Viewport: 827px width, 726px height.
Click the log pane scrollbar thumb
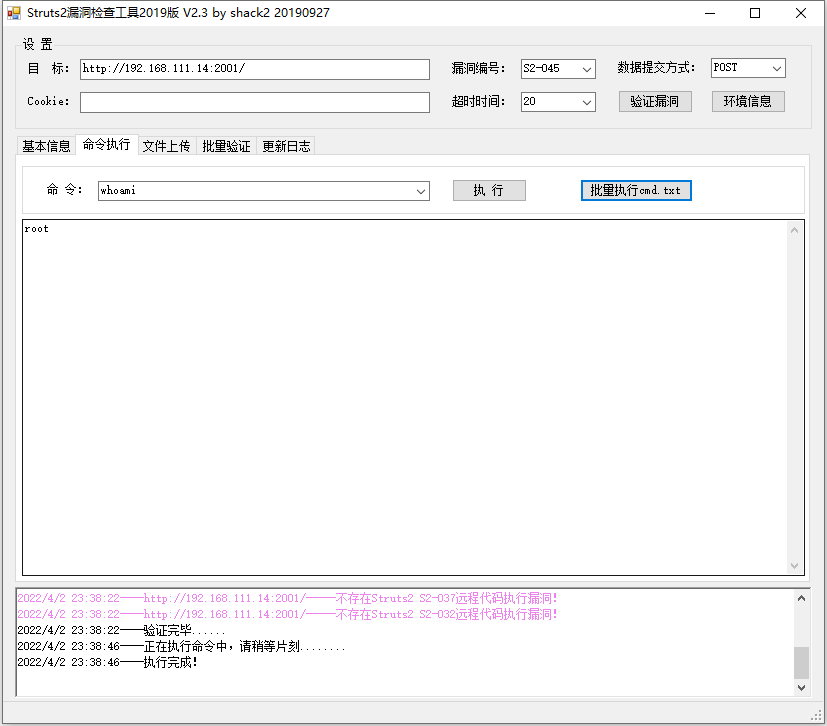click(x=801, y=663)
